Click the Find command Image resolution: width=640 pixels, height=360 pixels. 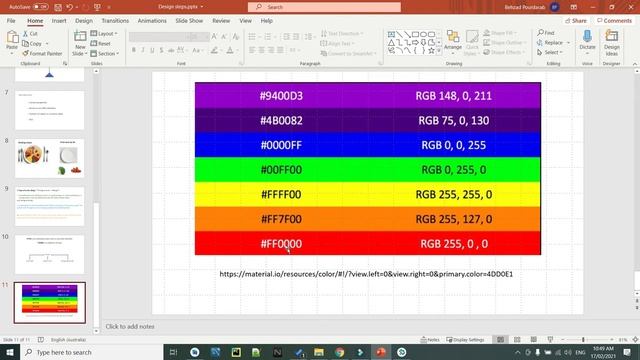pos(546,33)
